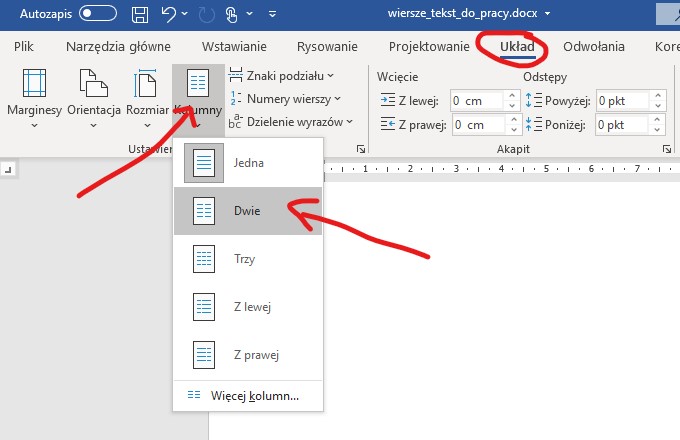Image resolution: width=680 pixels, height=440 pixels.
Task: Expand the Numery wierszy dropdown
Action: click(288, 98)
